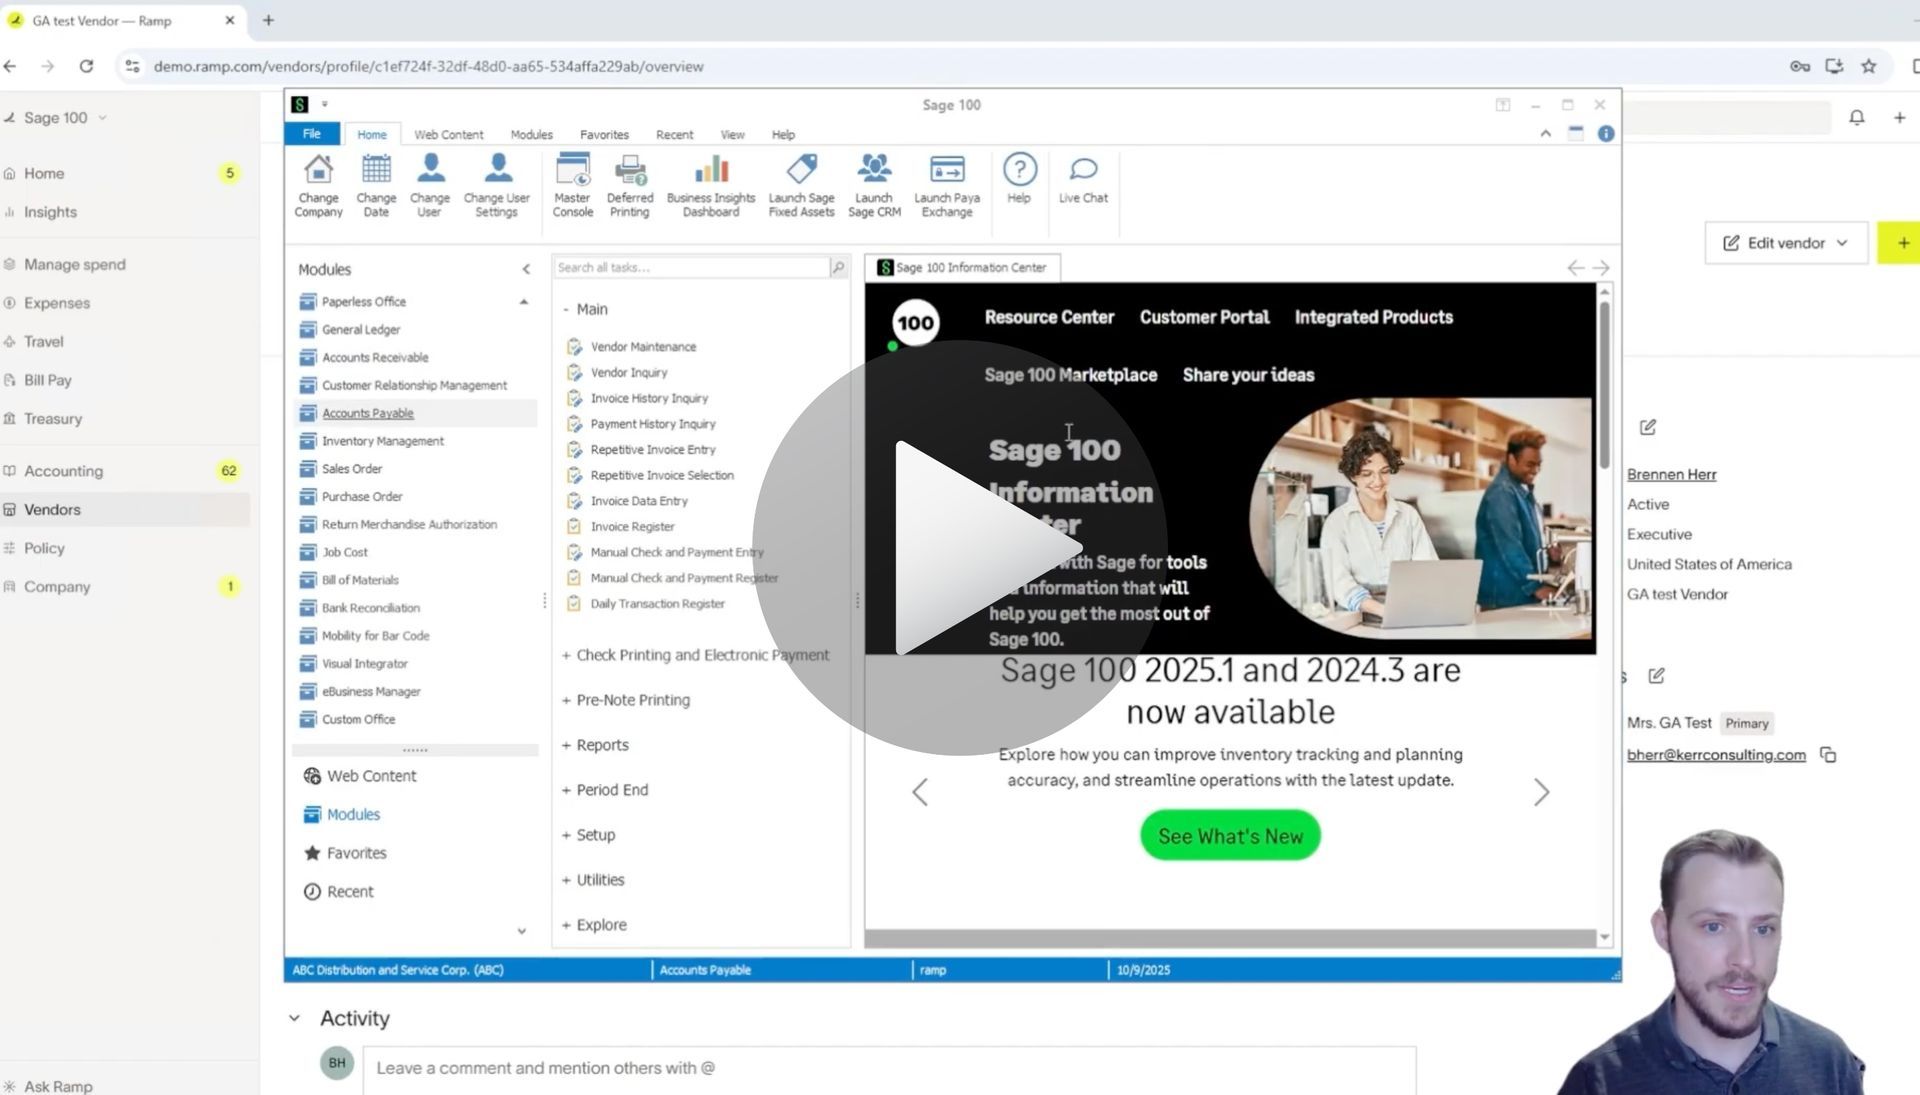Click the Search all tasks field
Screen dimensions: 1920x1095
(x=690, y=268)
